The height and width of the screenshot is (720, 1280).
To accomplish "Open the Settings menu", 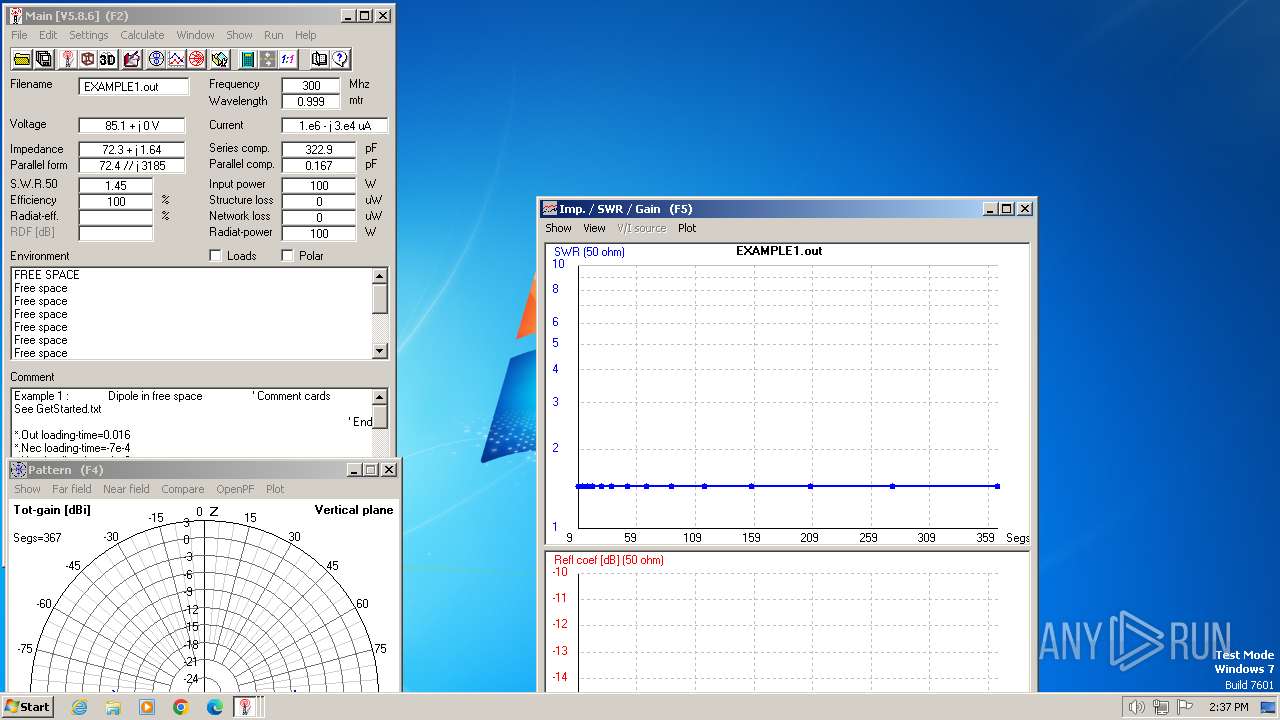I will (x=89, y=35).
